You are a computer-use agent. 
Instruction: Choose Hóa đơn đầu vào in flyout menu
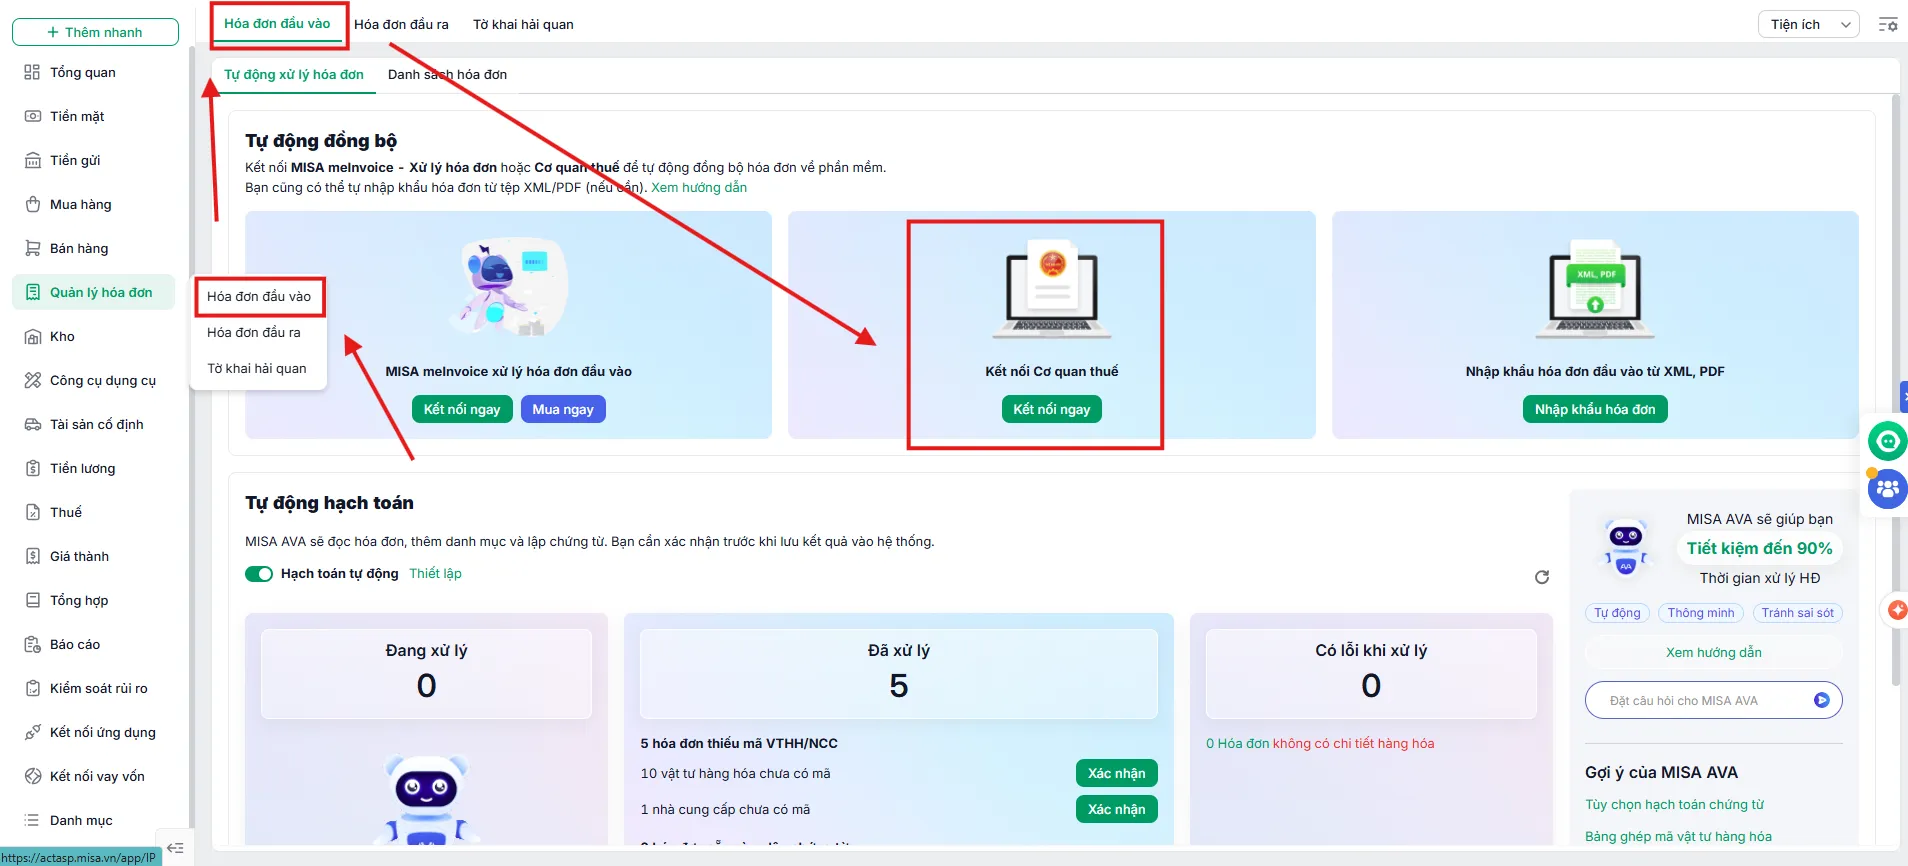tap(259, 296)
